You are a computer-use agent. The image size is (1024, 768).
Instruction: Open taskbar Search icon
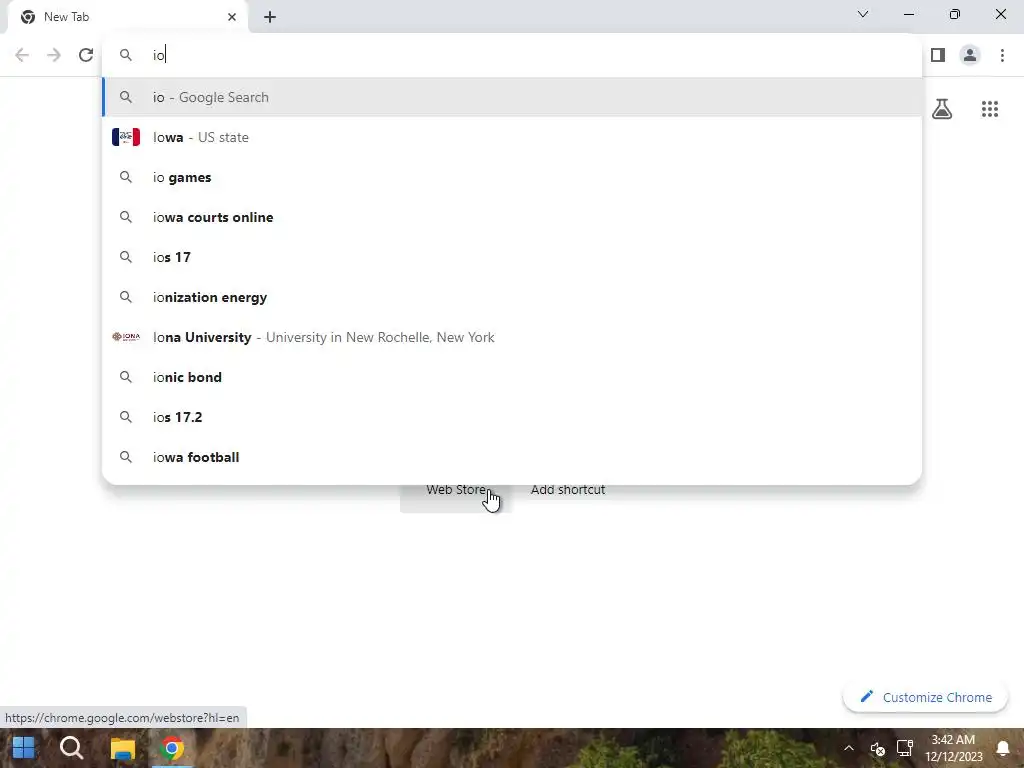tap(72, 748)
